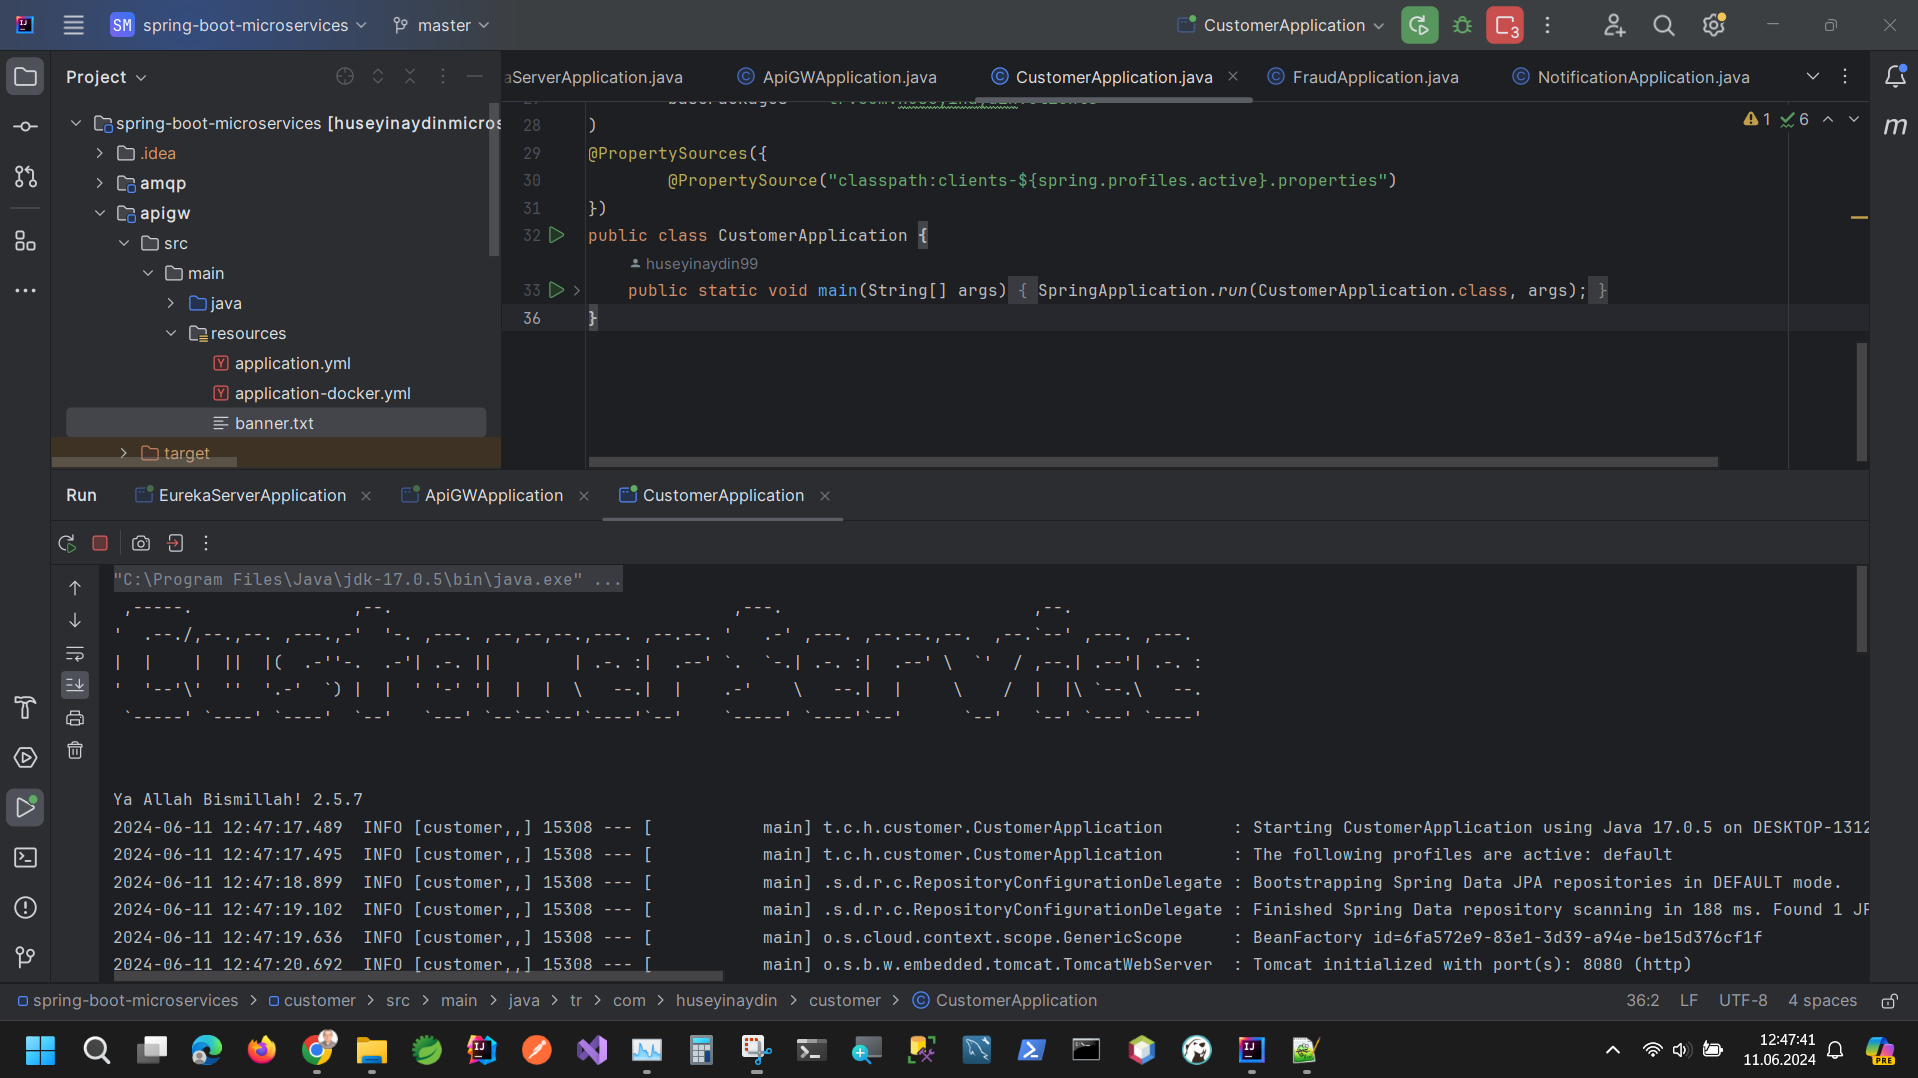Open Code With Me icon
Image resolution: width=1918 pixels, height=1078 pixels.
[1614, 25]
